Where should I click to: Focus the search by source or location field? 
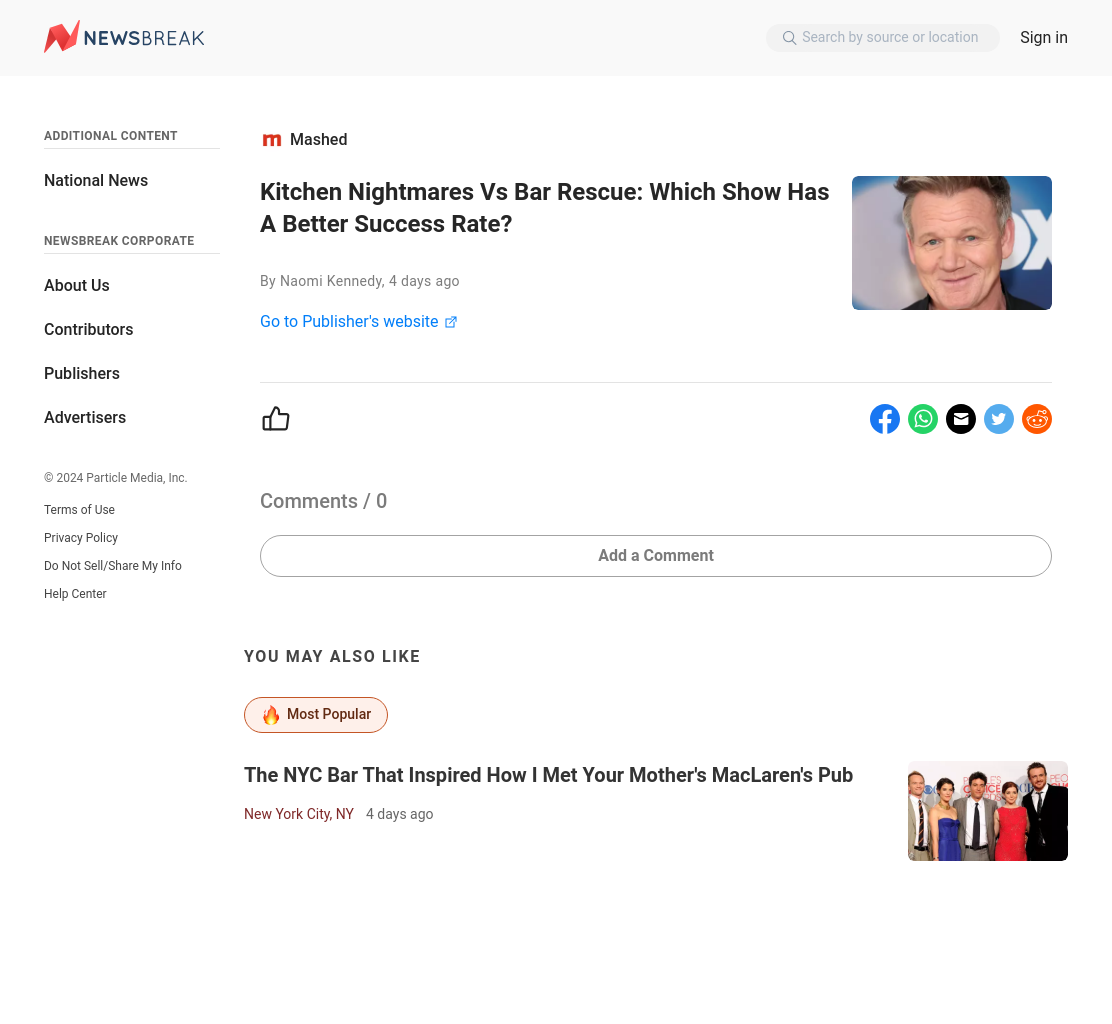point(883,38)
